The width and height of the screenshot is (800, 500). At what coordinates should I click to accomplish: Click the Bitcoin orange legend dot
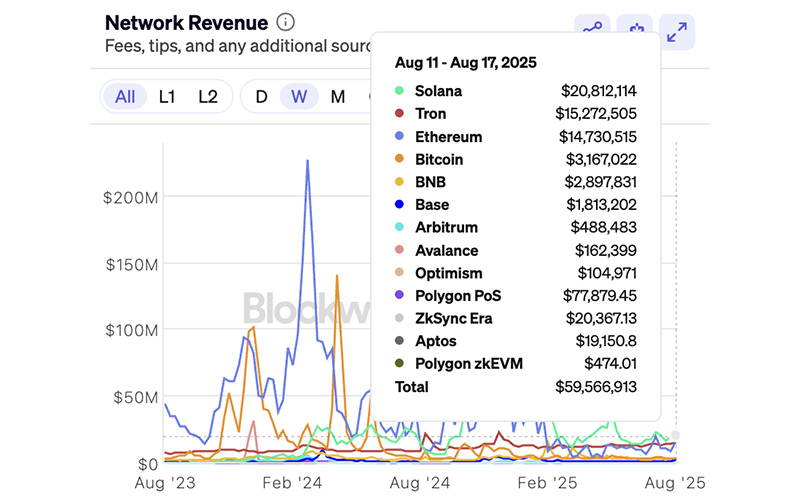click(399, 159)
